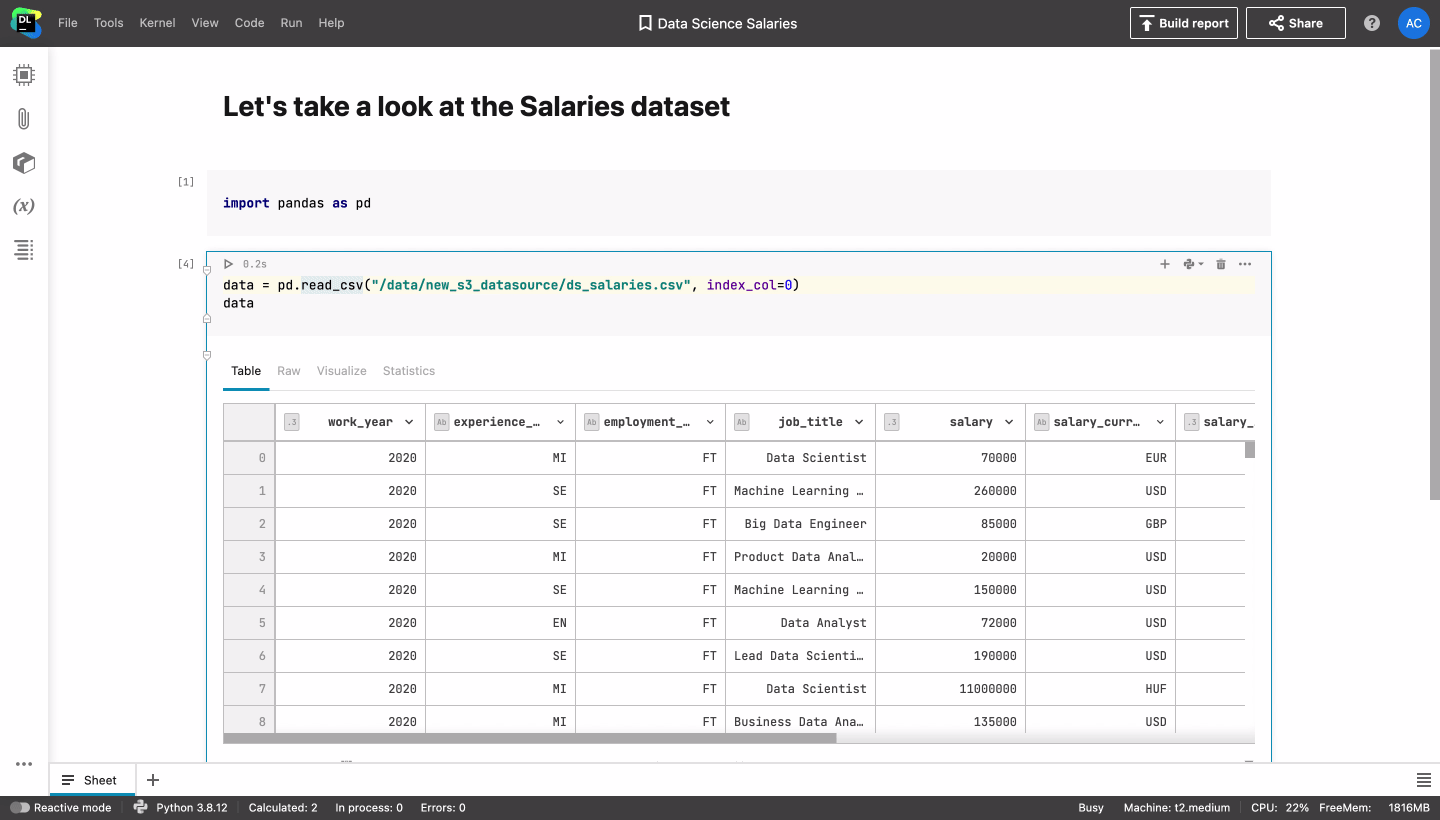
Task: Collapse the code cell input fold marker
Action: [x=207, y=270]
